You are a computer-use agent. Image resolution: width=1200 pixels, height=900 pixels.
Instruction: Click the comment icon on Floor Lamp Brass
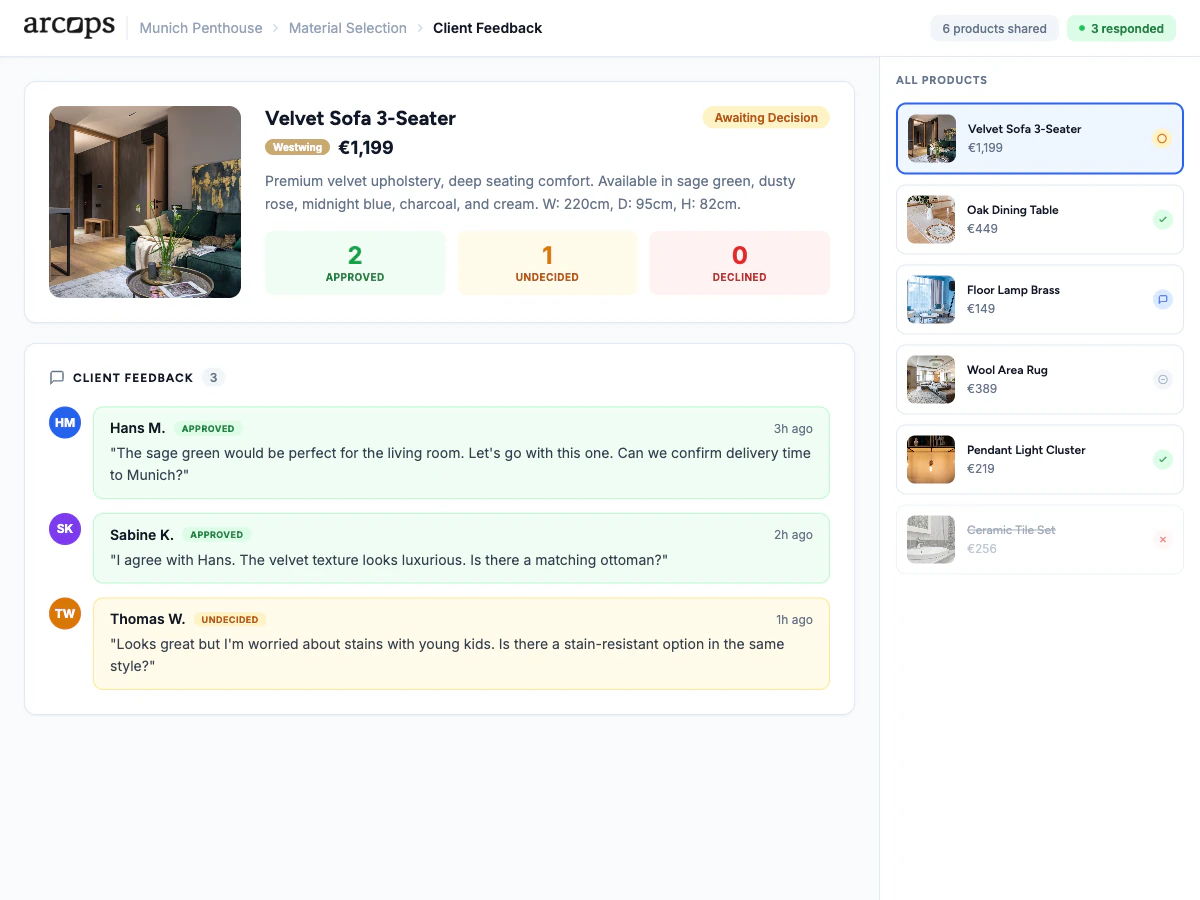[1162, 299]
